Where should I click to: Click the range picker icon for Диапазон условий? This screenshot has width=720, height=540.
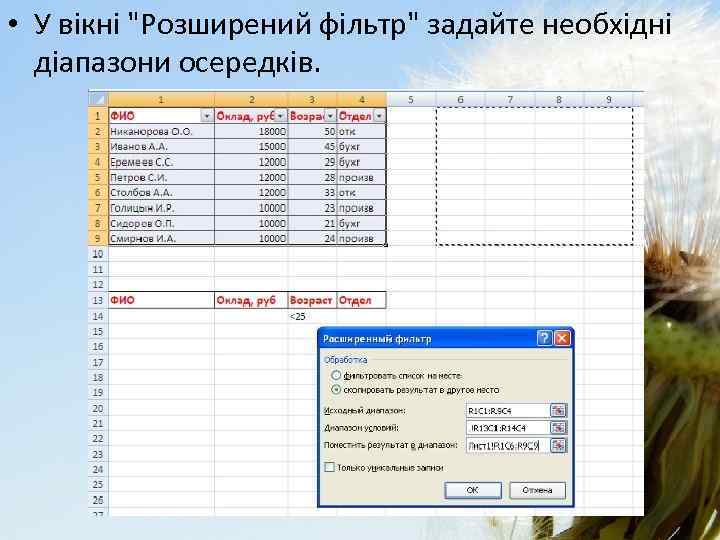click(x=558, y=428)
